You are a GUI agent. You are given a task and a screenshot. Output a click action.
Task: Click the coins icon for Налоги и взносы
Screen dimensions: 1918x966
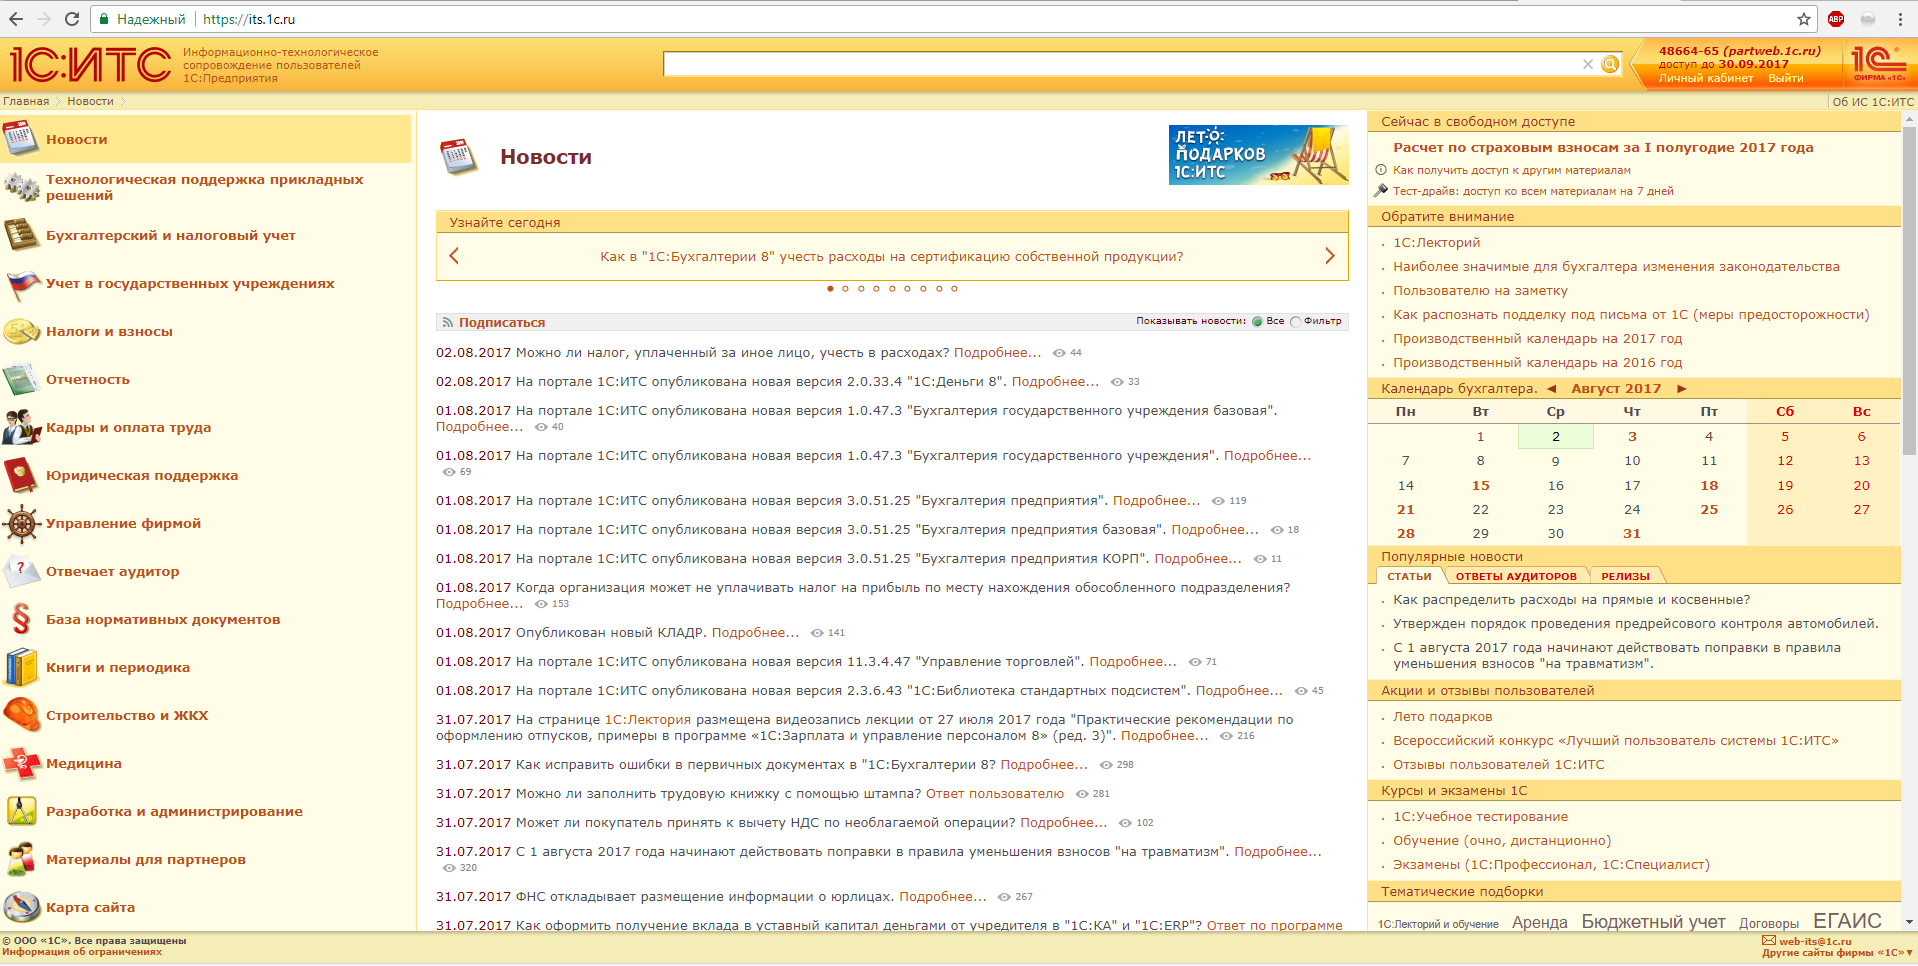click(20, 331)
